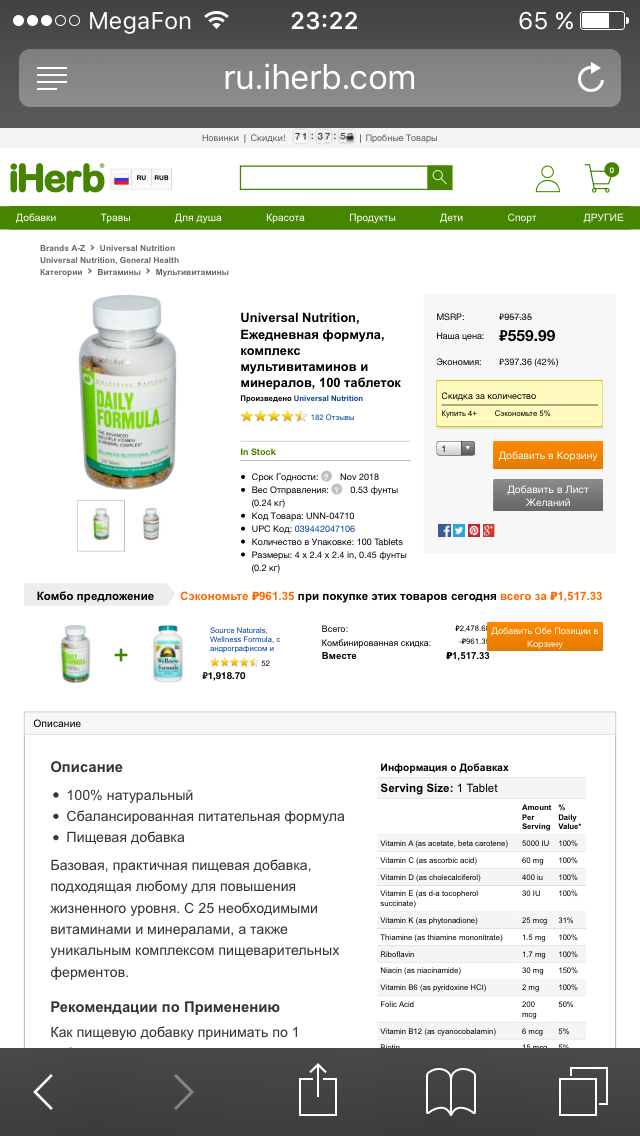Tap the Safari share icon
640x1136 pixels.
pos(318,1092)
